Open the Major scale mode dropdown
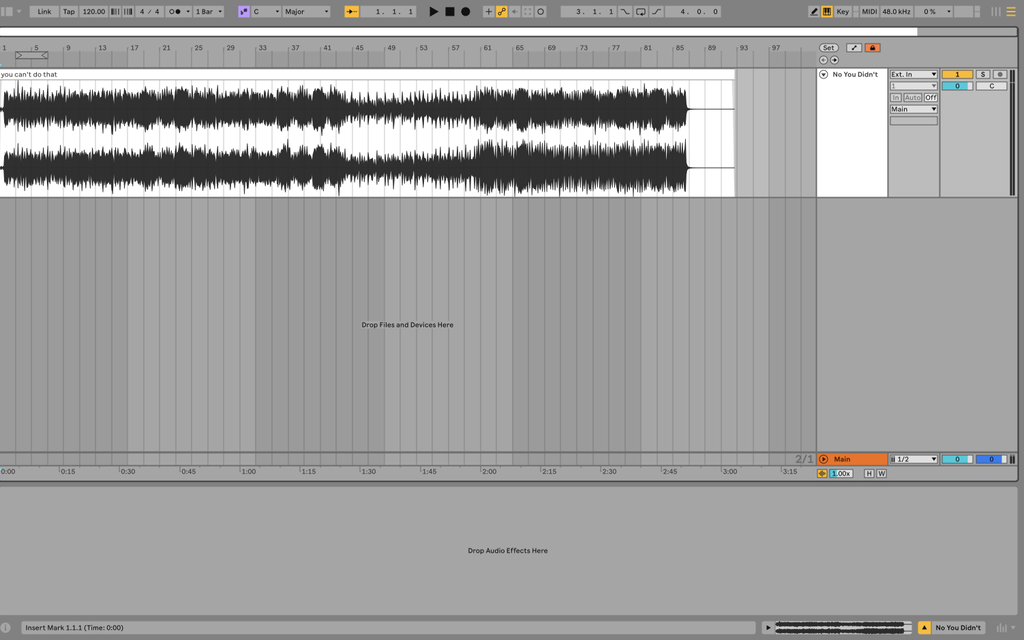The width and height of the screenshot is (1024, 640). pyautogui.click(x=307, y=11)
